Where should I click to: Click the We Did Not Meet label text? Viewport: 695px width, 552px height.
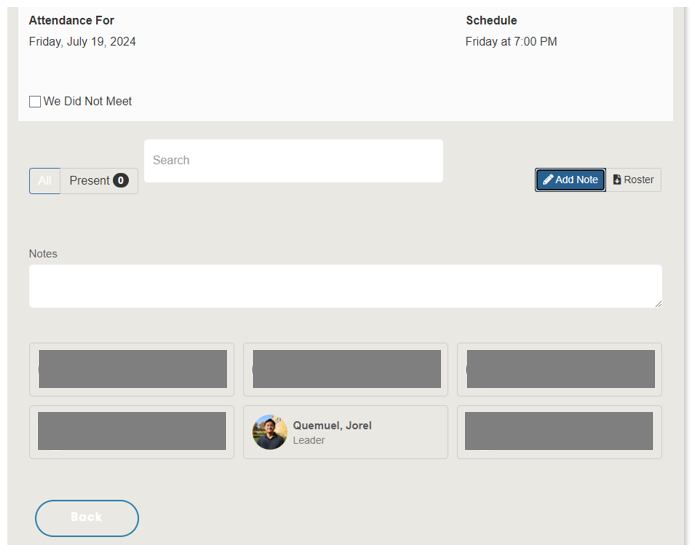(x=88, y=102)
